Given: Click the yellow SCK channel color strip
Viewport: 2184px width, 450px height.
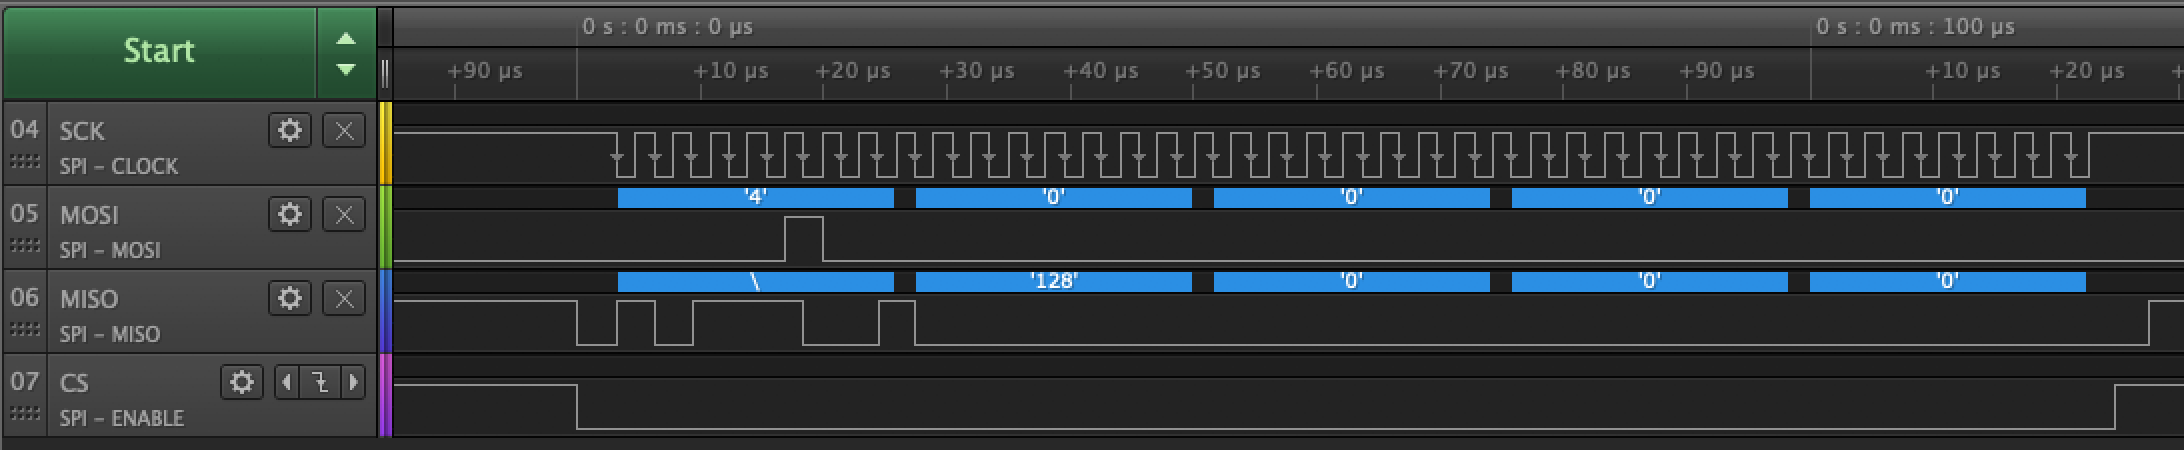Looking at the screenshot, I should coord(385,143).
